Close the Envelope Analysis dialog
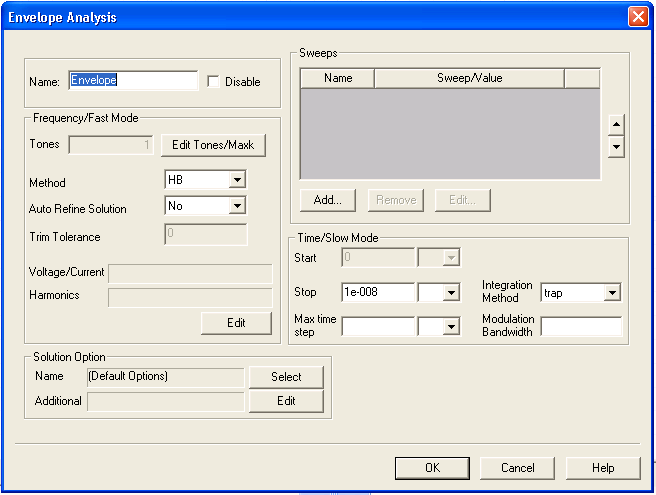The width and height of the screenshot is (656, 495). (637, 17)
